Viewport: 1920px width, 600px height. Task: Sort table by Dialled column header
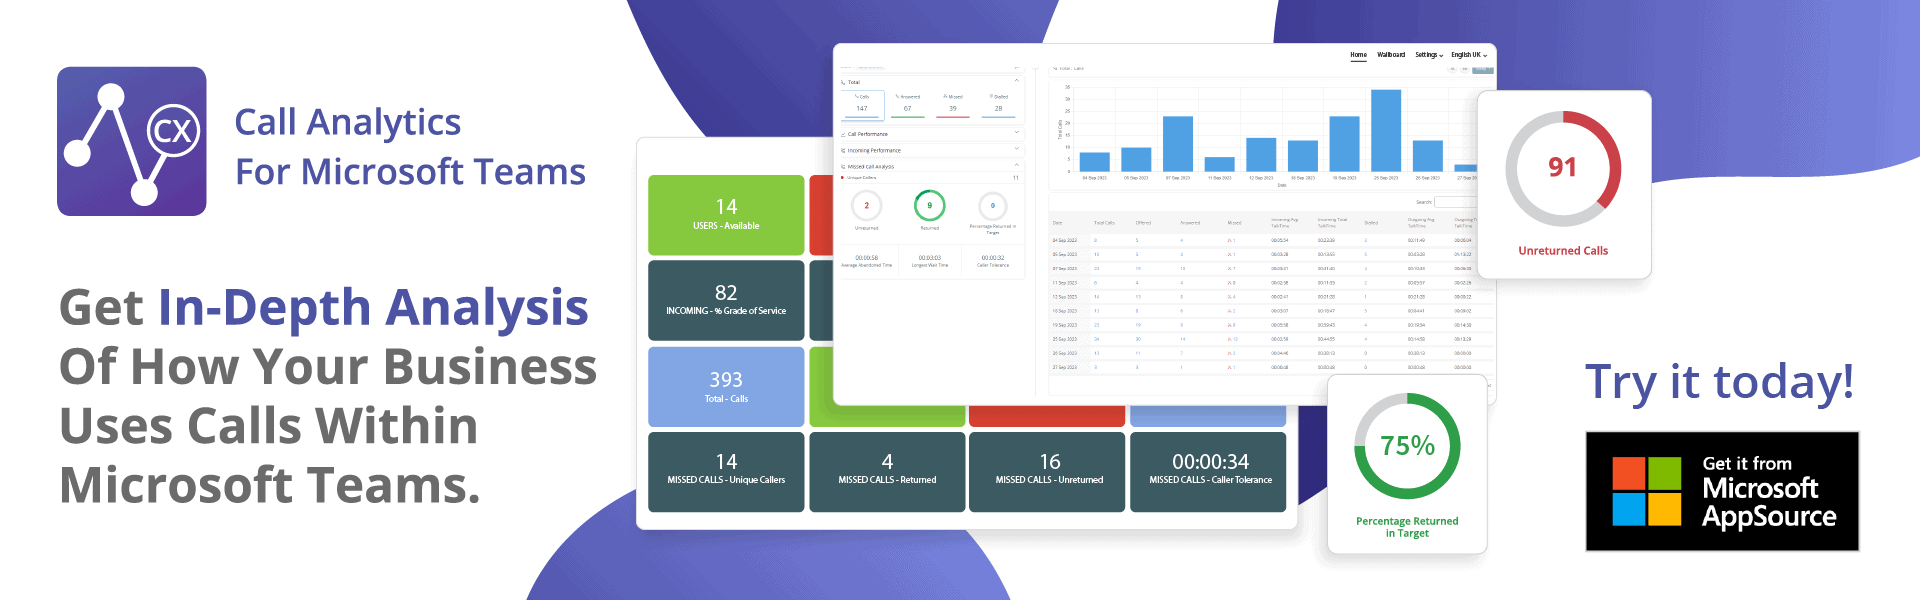tap(1371, 223)
